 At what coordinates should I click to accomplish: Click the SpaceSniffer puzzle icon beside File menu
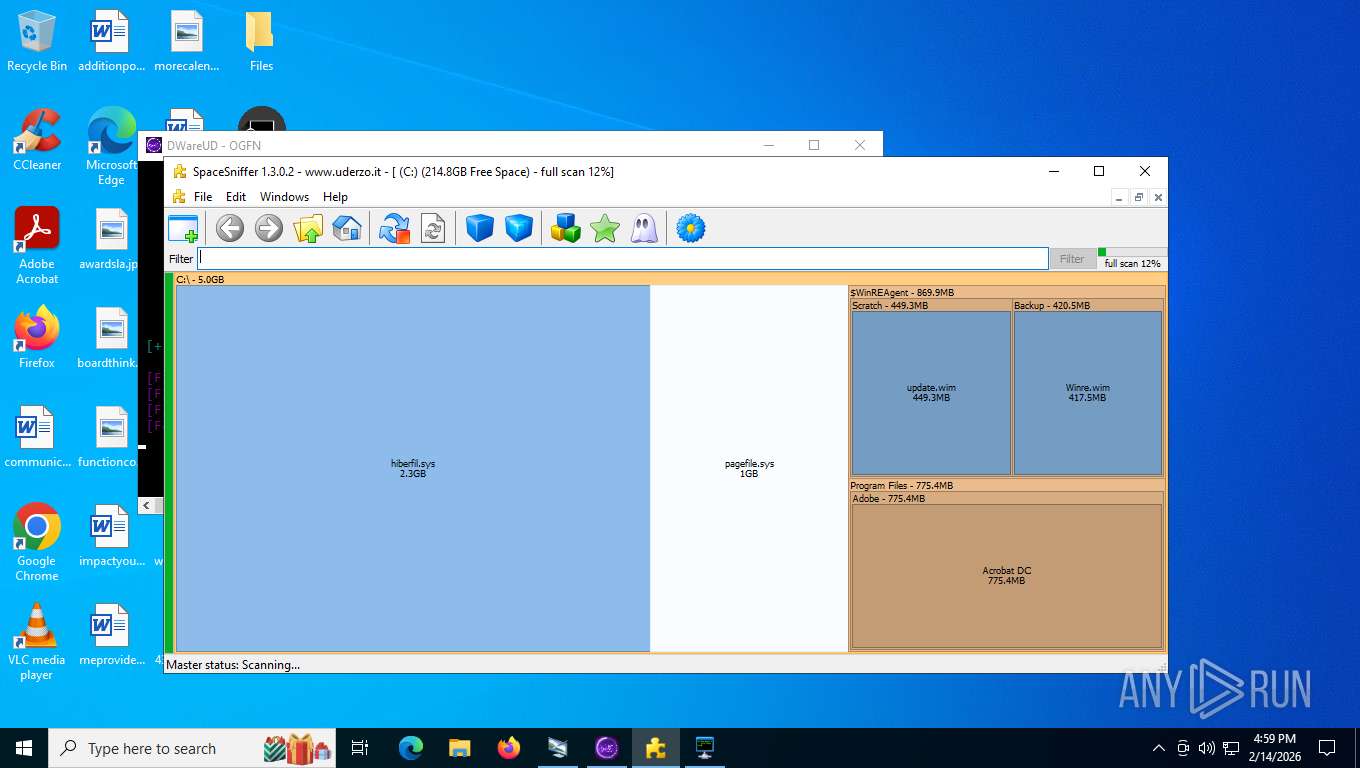pos(179,197)
